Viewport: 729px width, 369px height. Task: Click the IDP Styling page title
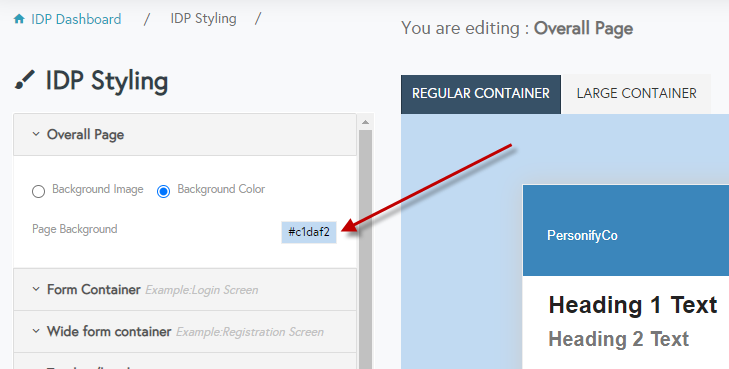point(106,81)
